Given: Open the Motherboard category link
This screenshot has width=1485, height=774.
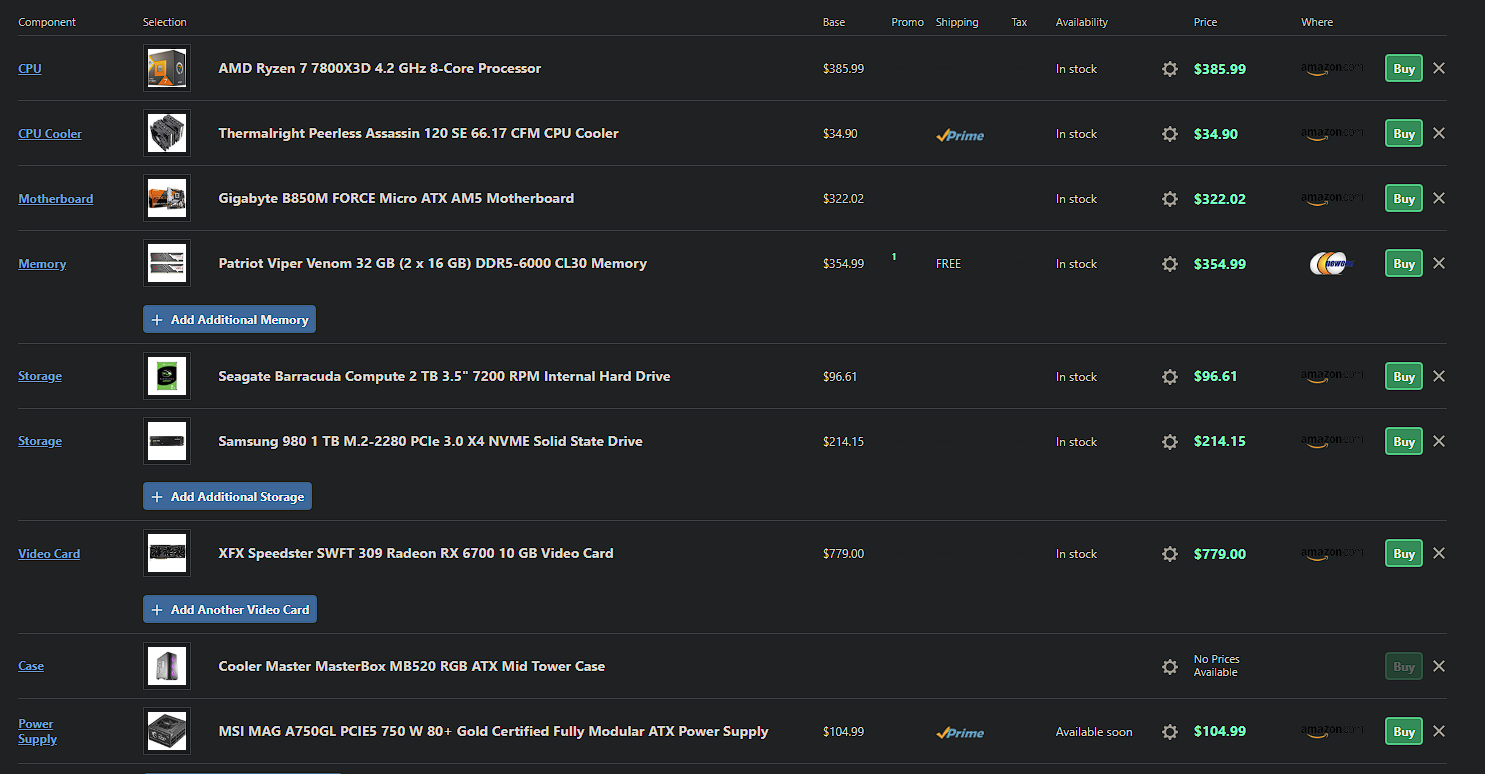Looking at the screenshot, I should point(56,199).
